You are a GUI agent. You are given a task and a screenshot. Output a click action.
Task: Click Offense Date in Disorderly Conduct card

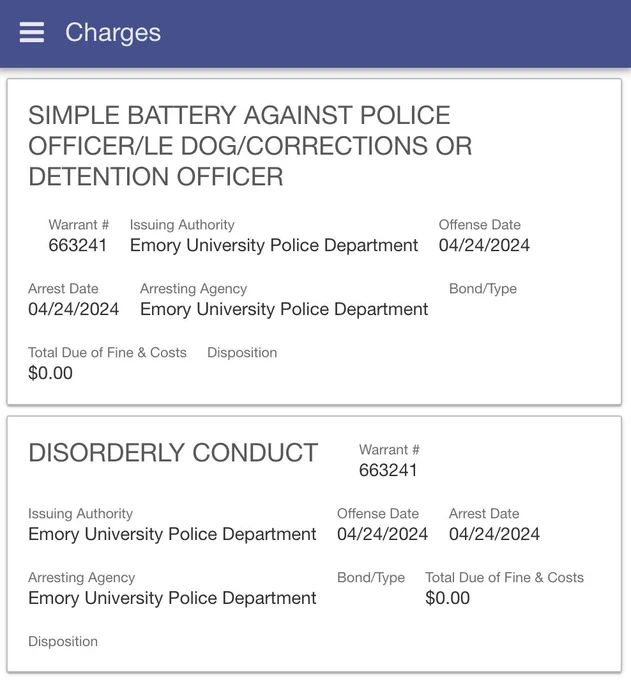point(383,534)
